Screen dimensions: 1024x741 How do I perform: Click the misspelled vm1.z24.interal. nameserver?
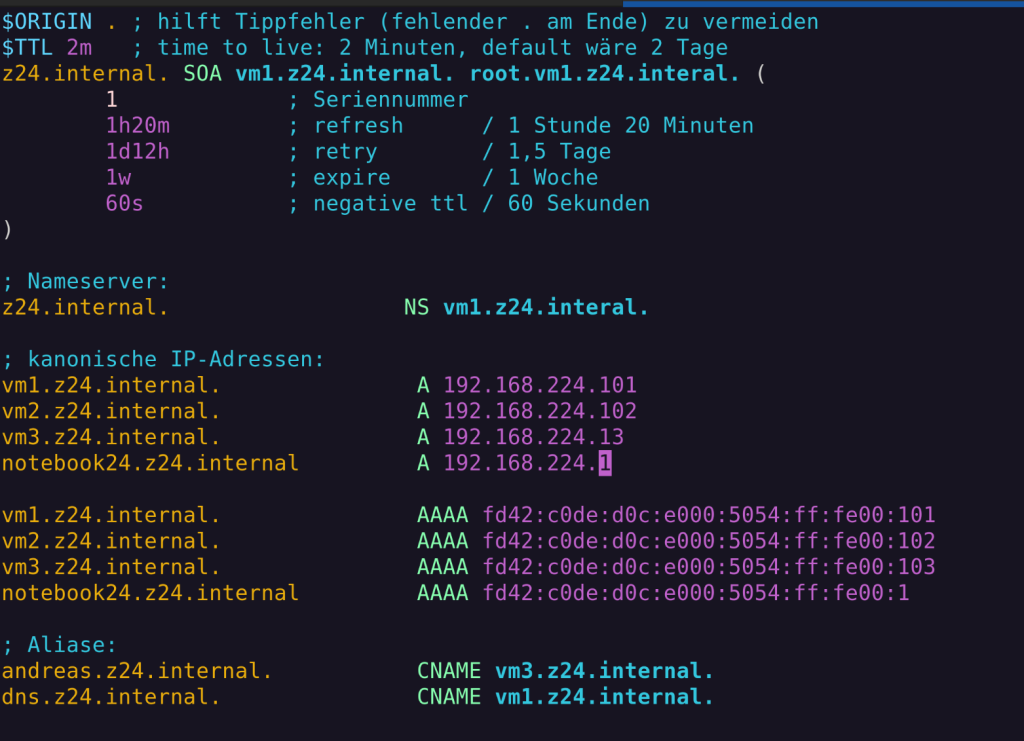(x=546, y=307)
